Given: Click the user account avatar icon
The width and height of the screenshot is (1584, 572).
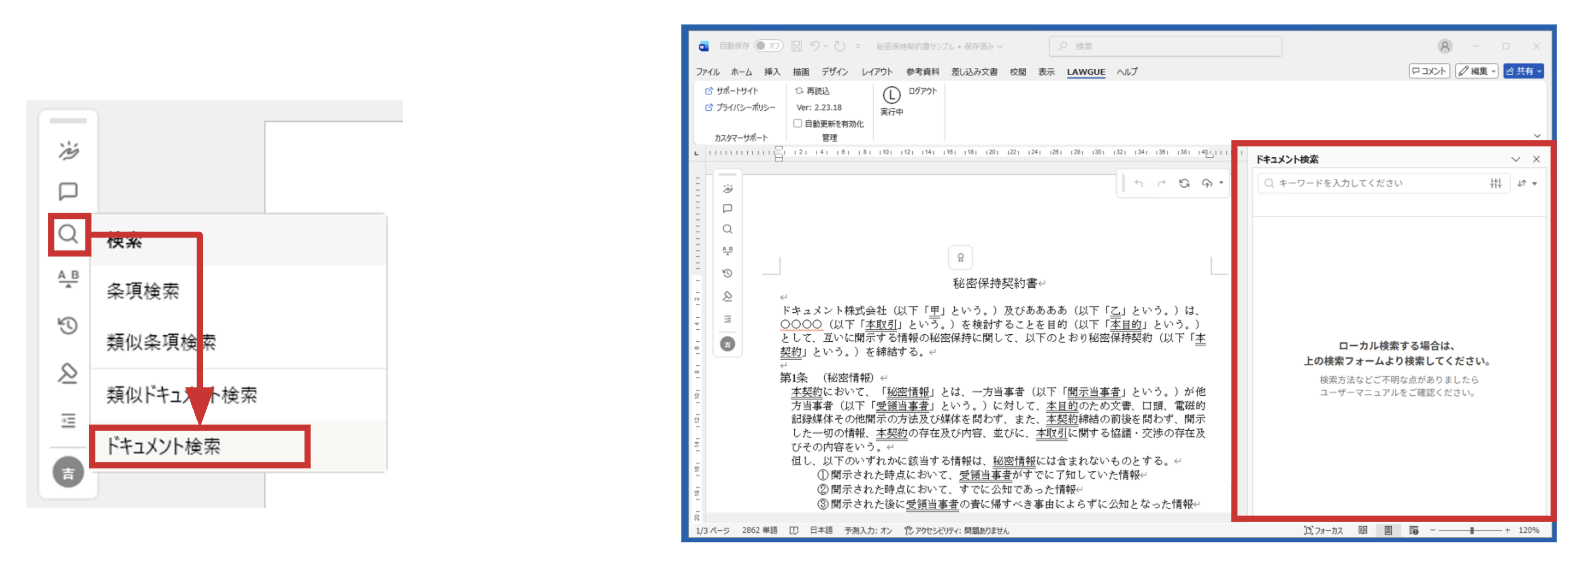Looking at the screenshot, I should coord(1445,46).
